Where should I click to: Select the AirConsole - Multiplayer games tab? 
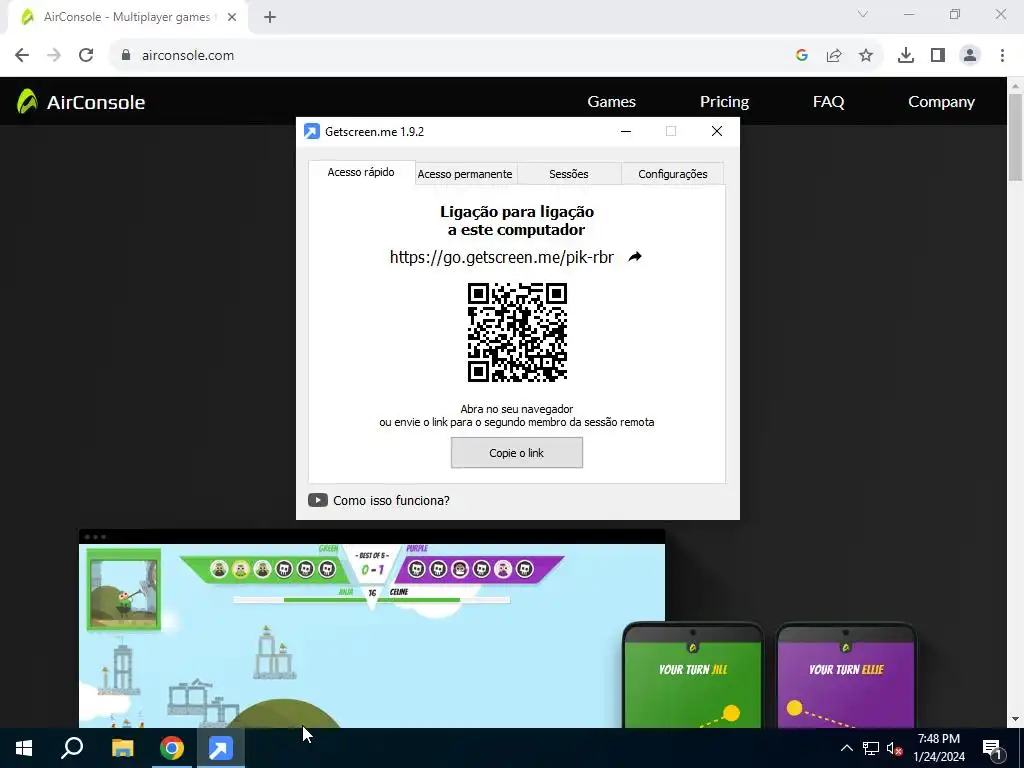point(127,17)
